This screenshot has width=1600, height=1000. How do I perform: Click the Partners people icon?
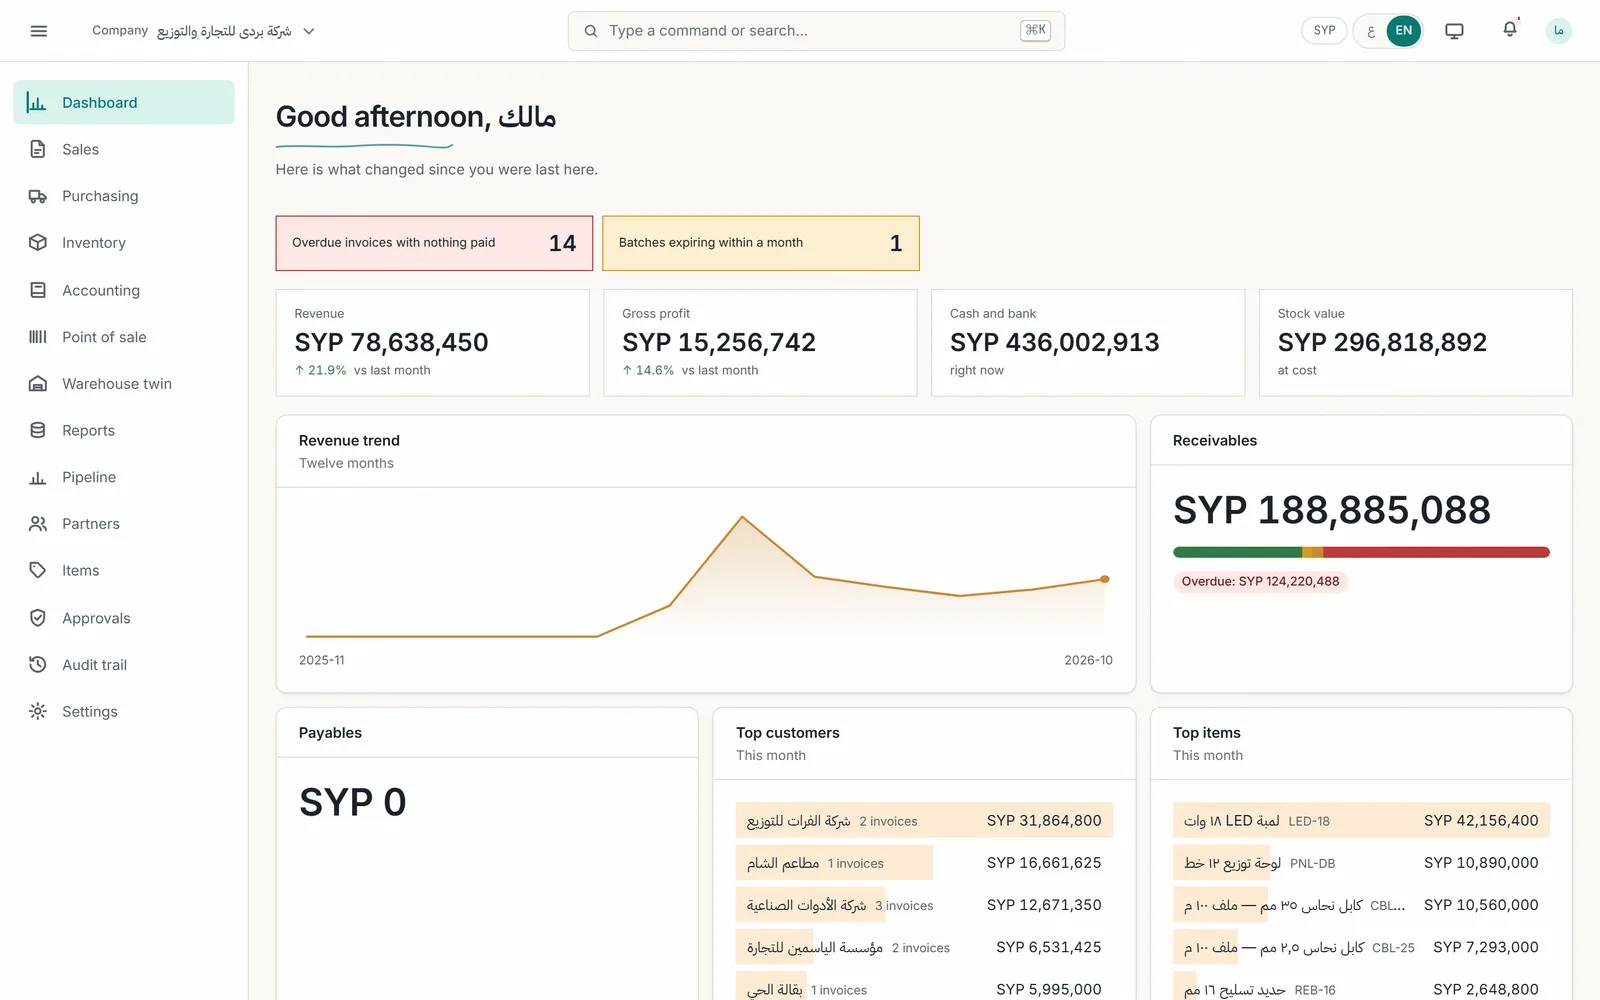point(38,523)
